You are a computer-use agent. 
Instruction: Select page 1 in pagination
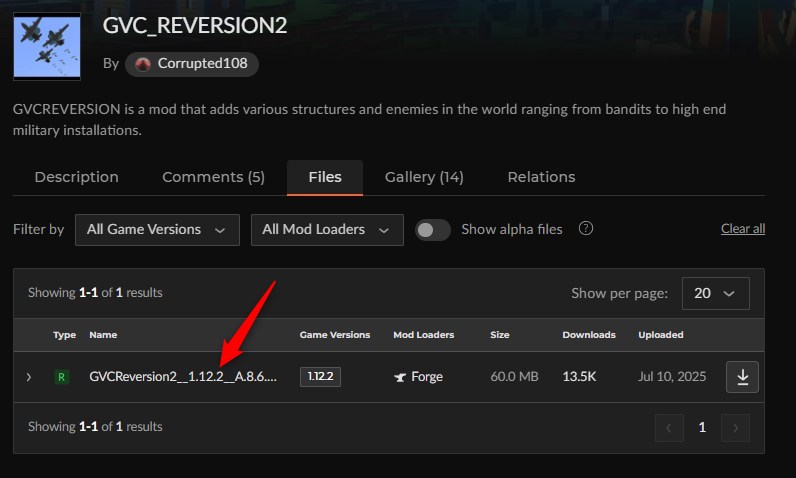tap(702, 428)
